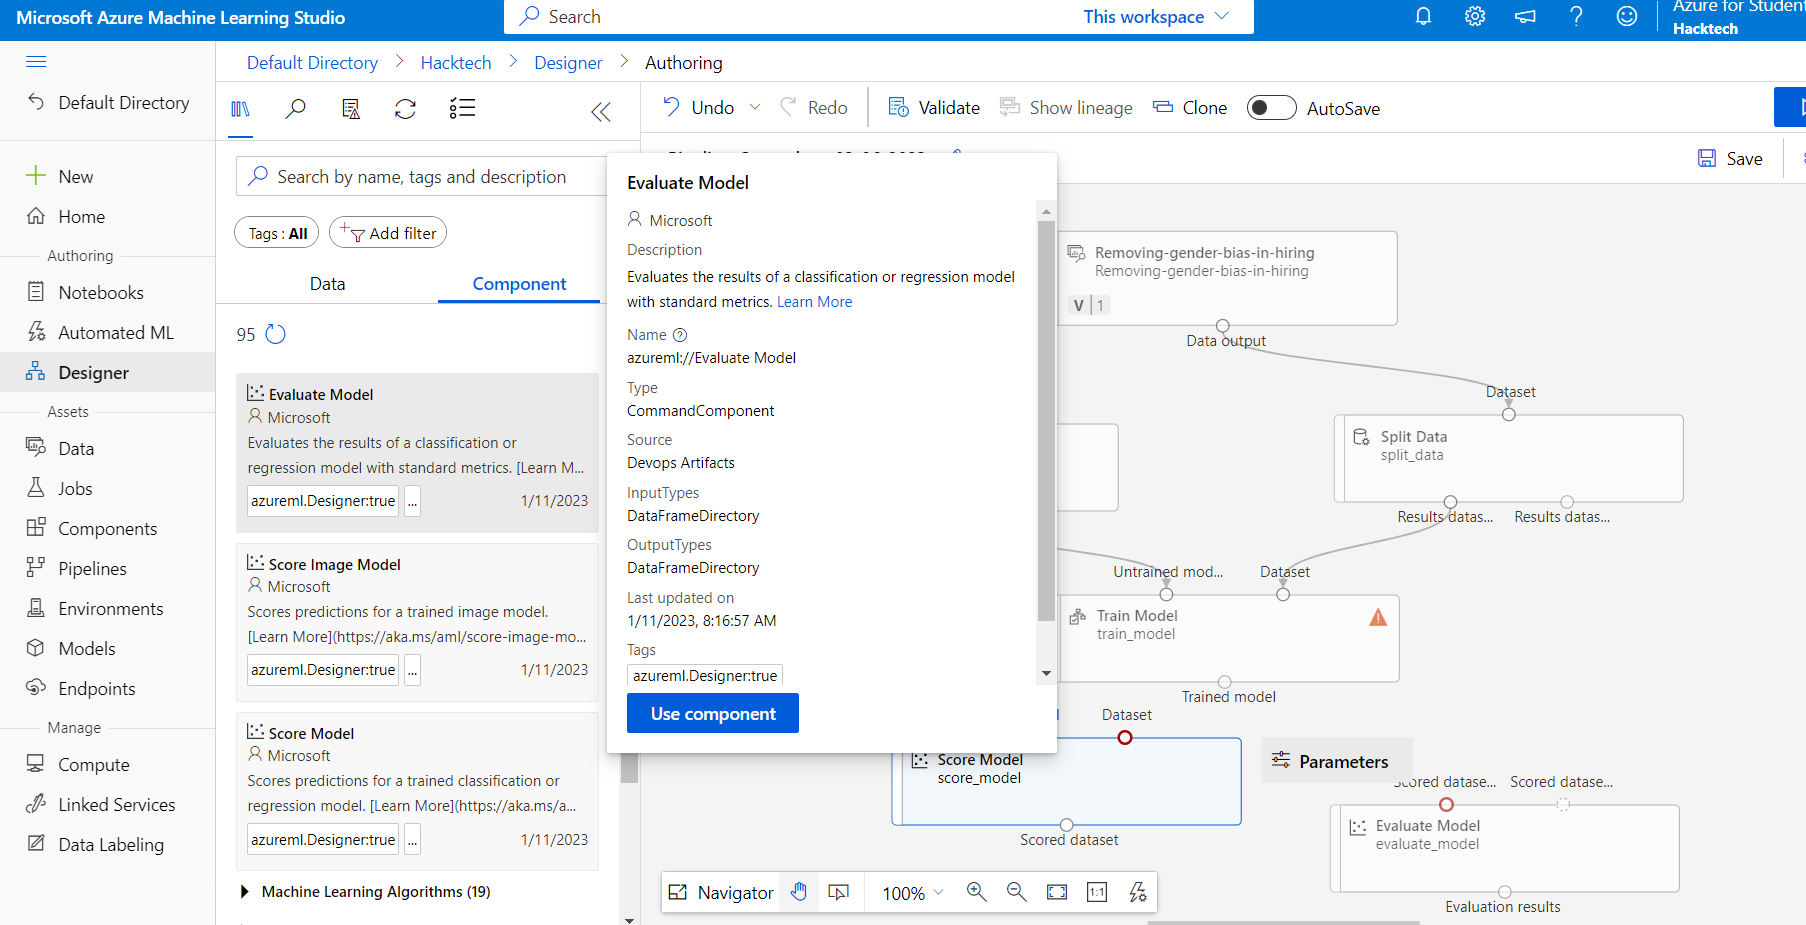Switch to the Component tab
This screenshot has width=1806, height=925.
(x=519, y=284)
